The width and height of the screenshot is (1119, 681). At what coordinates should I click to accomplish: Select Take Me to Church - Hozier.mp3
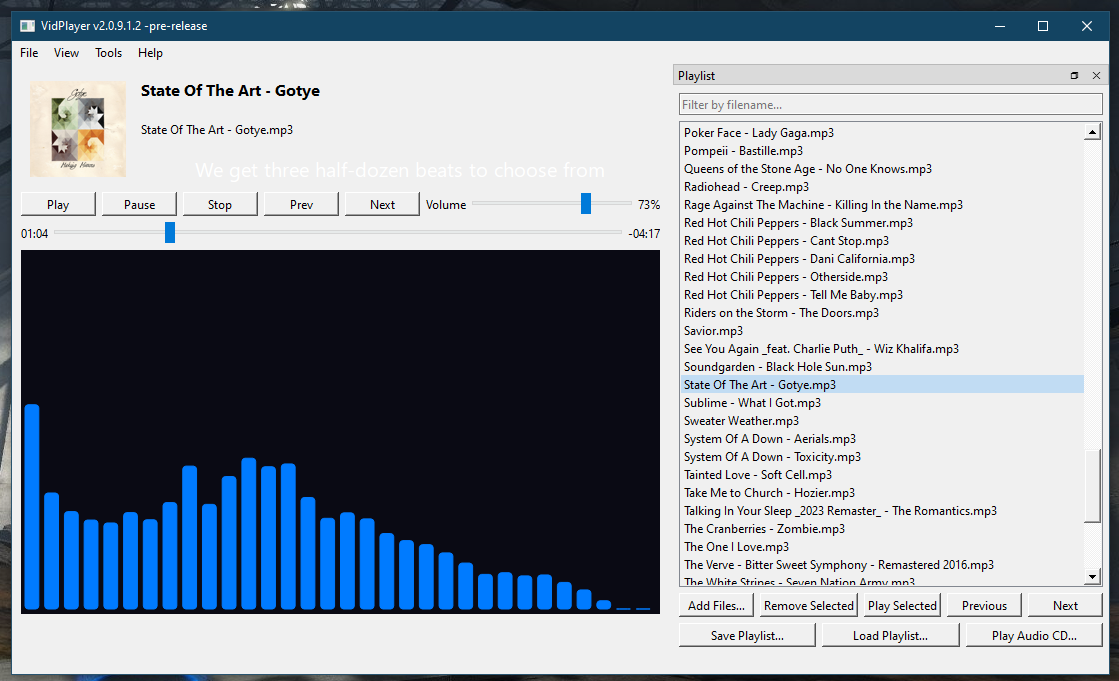(882, 493)
